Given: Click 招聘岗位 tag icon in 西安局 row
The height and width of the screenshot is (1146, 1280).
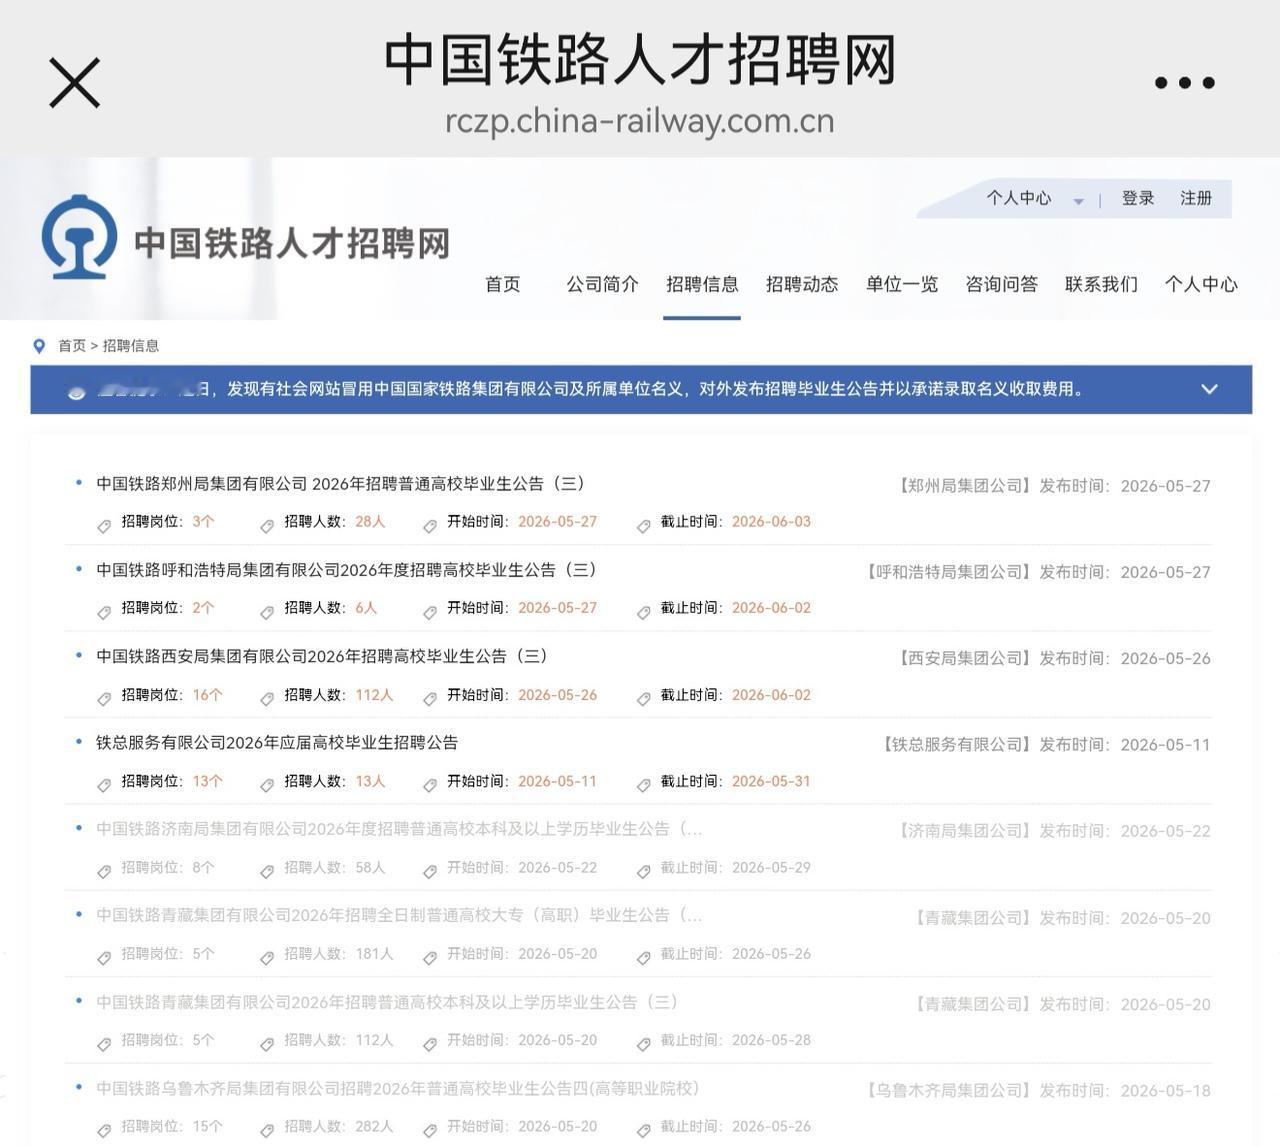Looking at the screenshot, I should tap(104, 699).
